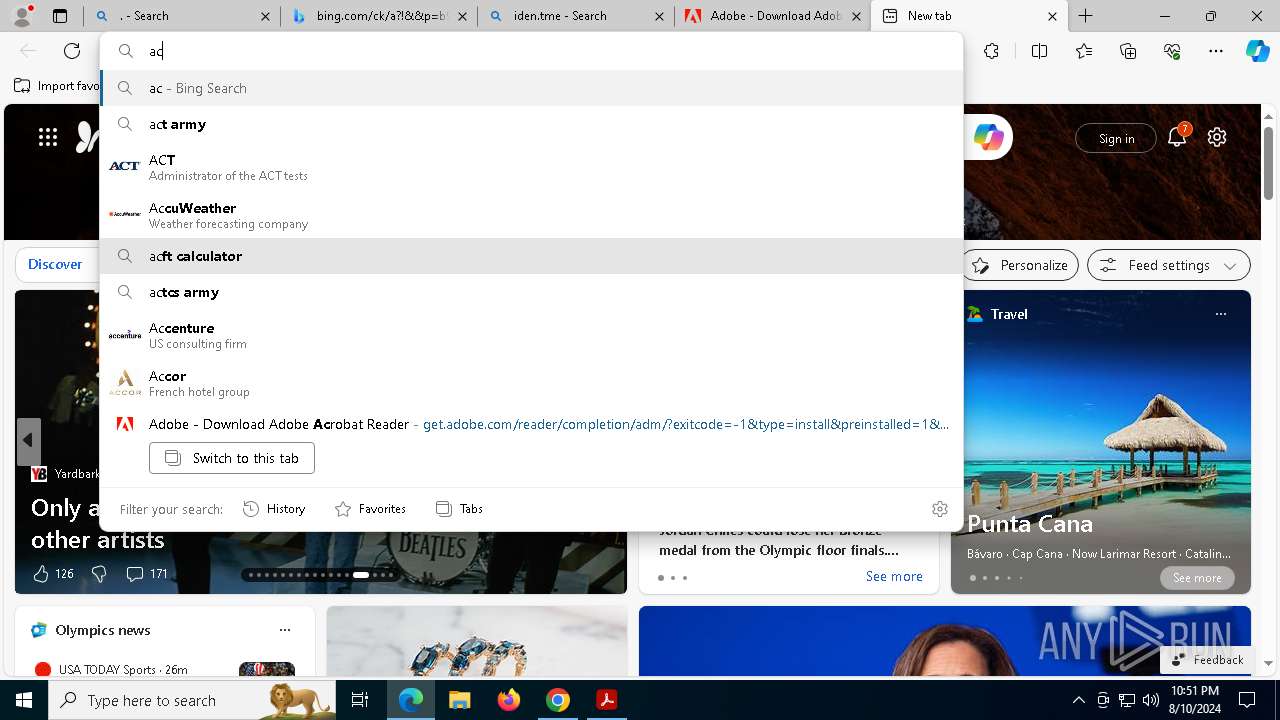Open Adobe Acrobat Reader history suggestion
This screenshot has width=1280, height=720.
pos(532,424)
